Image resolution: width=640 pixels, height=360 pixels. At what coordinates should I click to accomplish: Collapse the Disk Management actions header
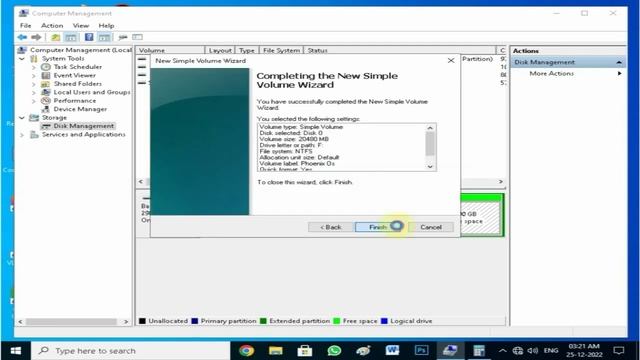point(619,62)
